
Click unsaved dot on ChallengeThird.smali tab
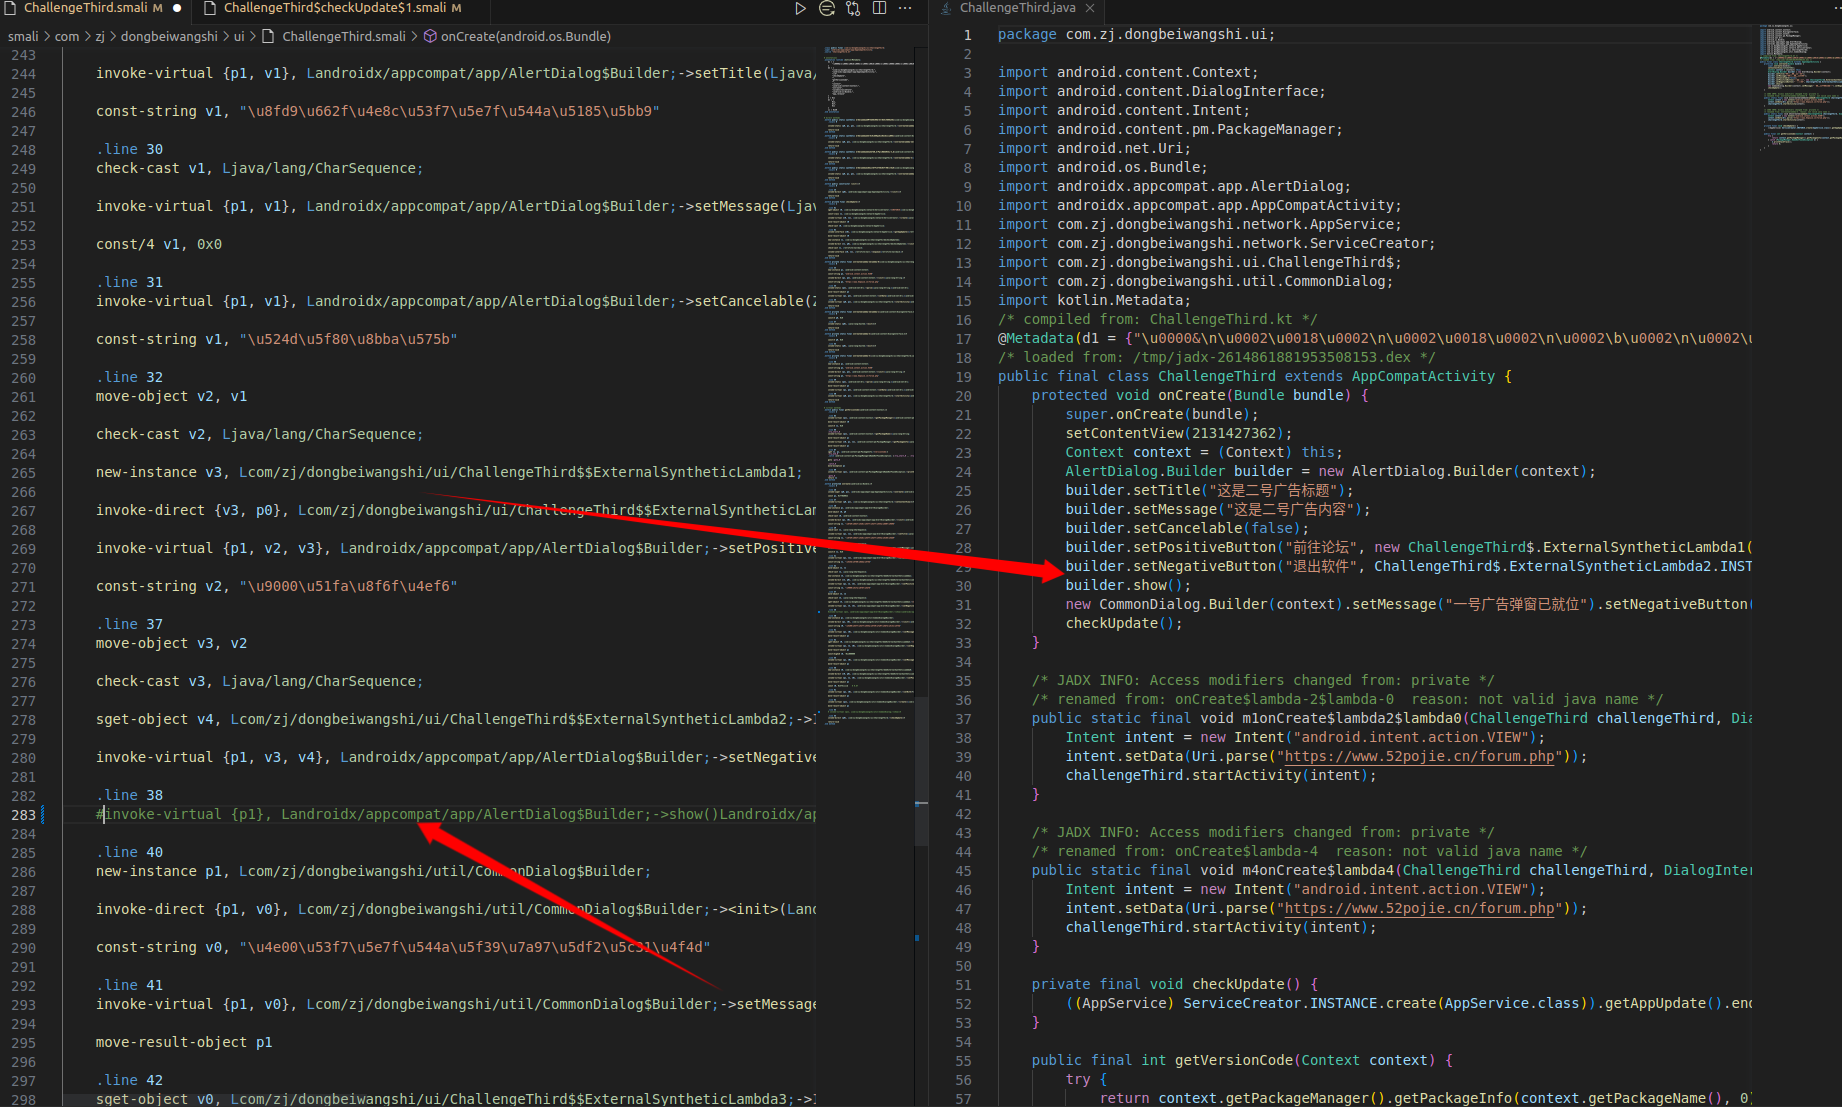click(x=177, y=8)
